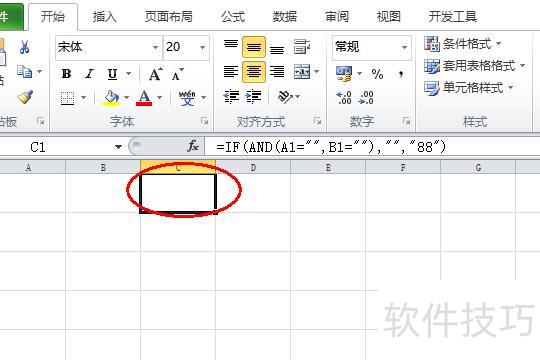540x360 pixels.
Task: Decrease indent
Action: [231, 97]
